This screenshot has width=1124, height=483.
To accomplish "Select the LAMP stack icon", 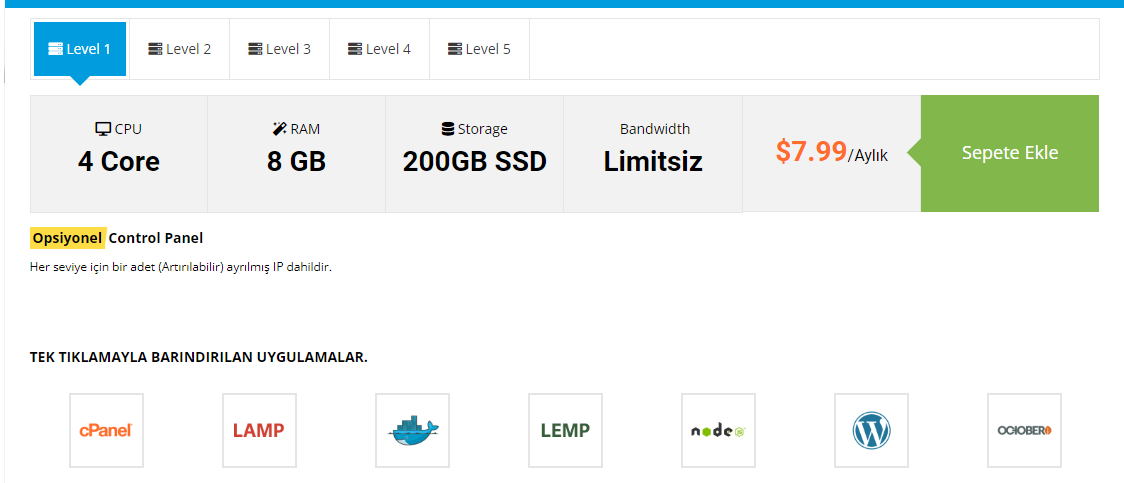I will coord(259,431).
